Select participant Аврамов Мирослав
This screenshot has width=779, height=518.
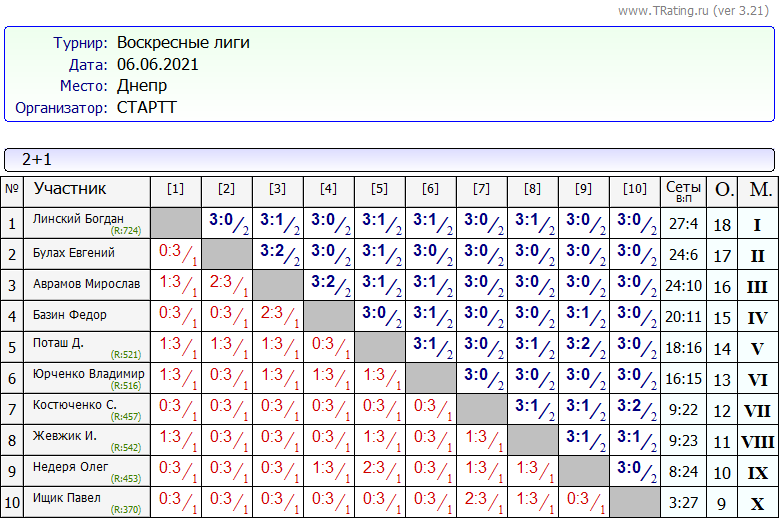point(86,284)
